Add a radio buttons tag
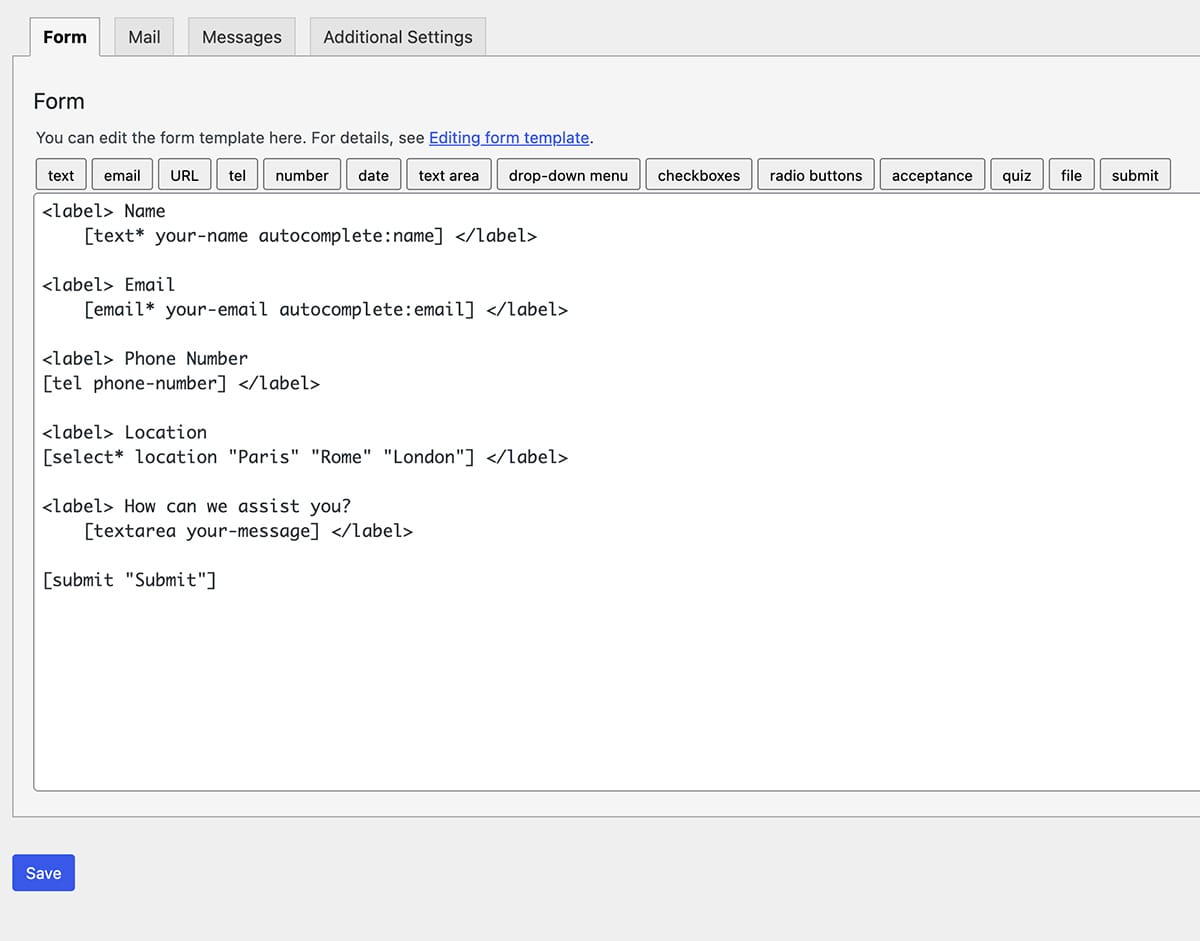The image size is (1200, 941). pos(815,175)
